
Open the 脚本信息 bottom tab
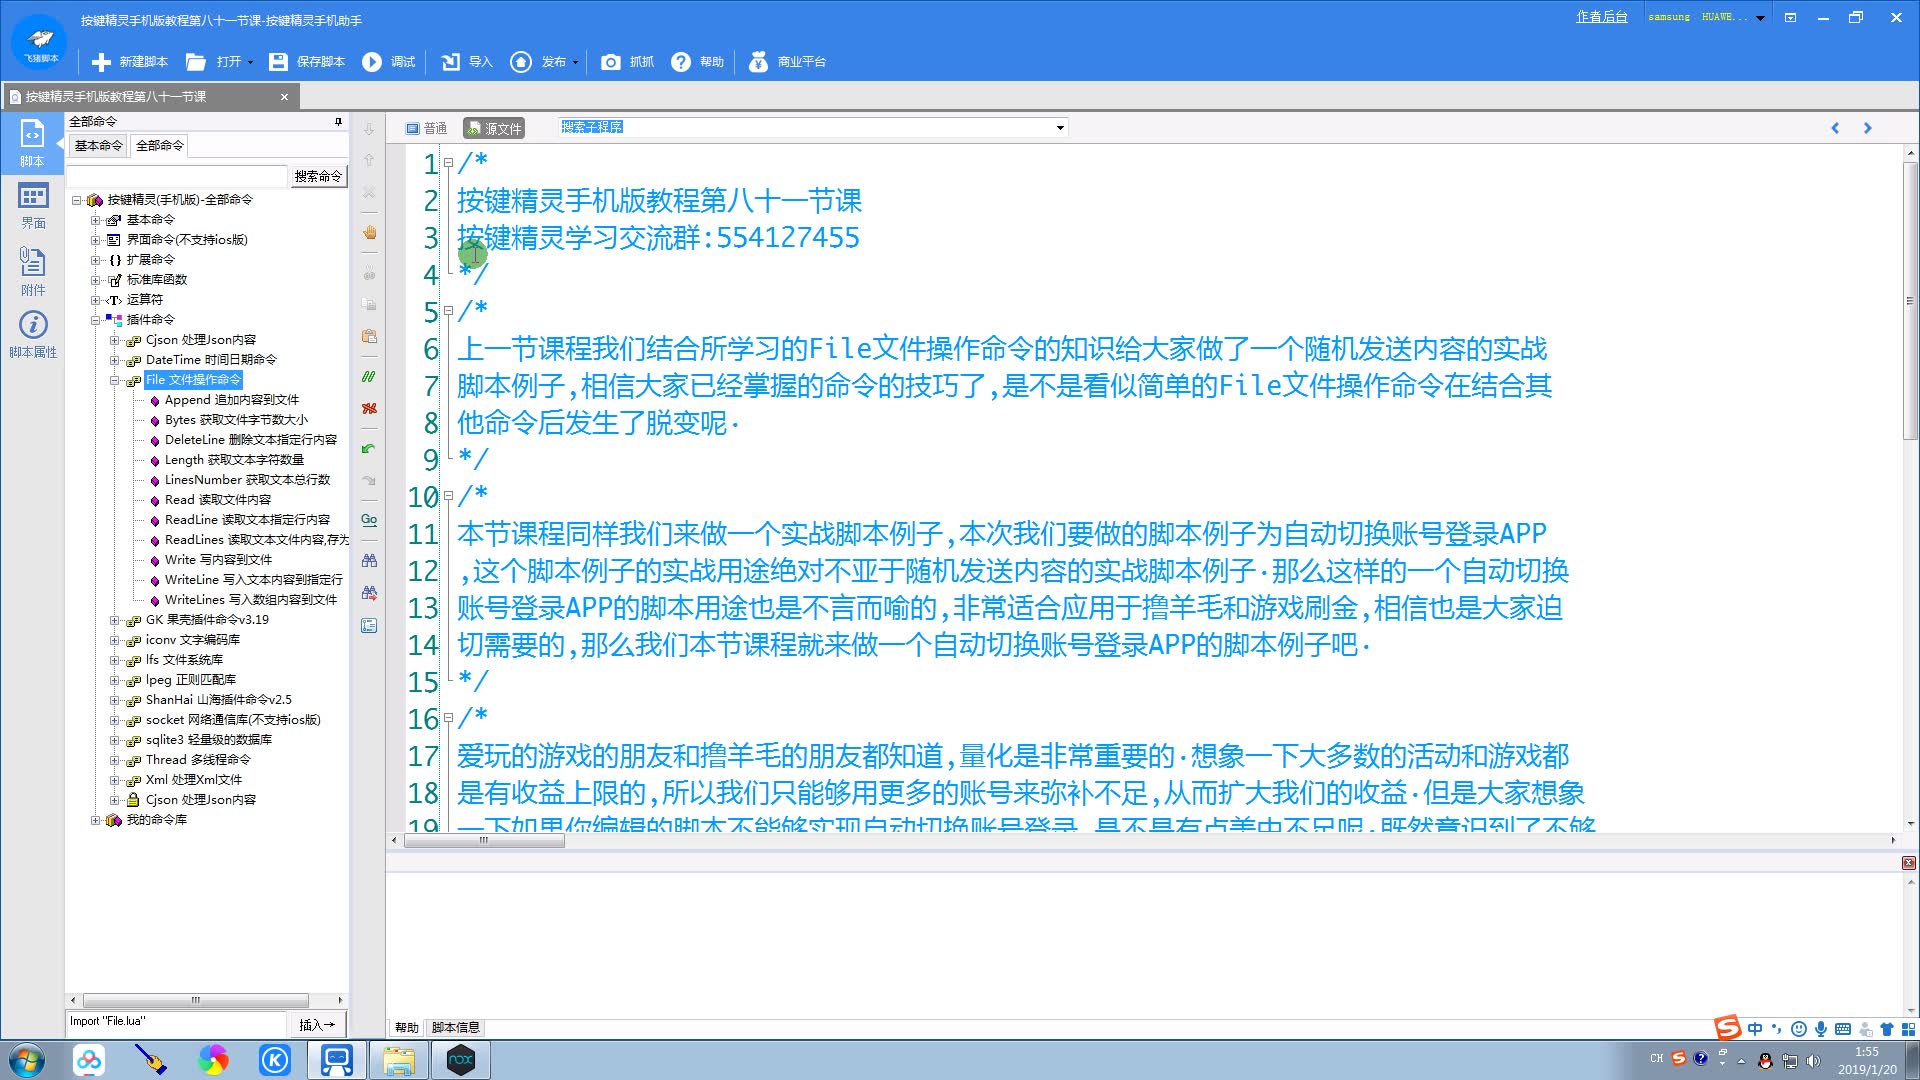point(456,1028)
